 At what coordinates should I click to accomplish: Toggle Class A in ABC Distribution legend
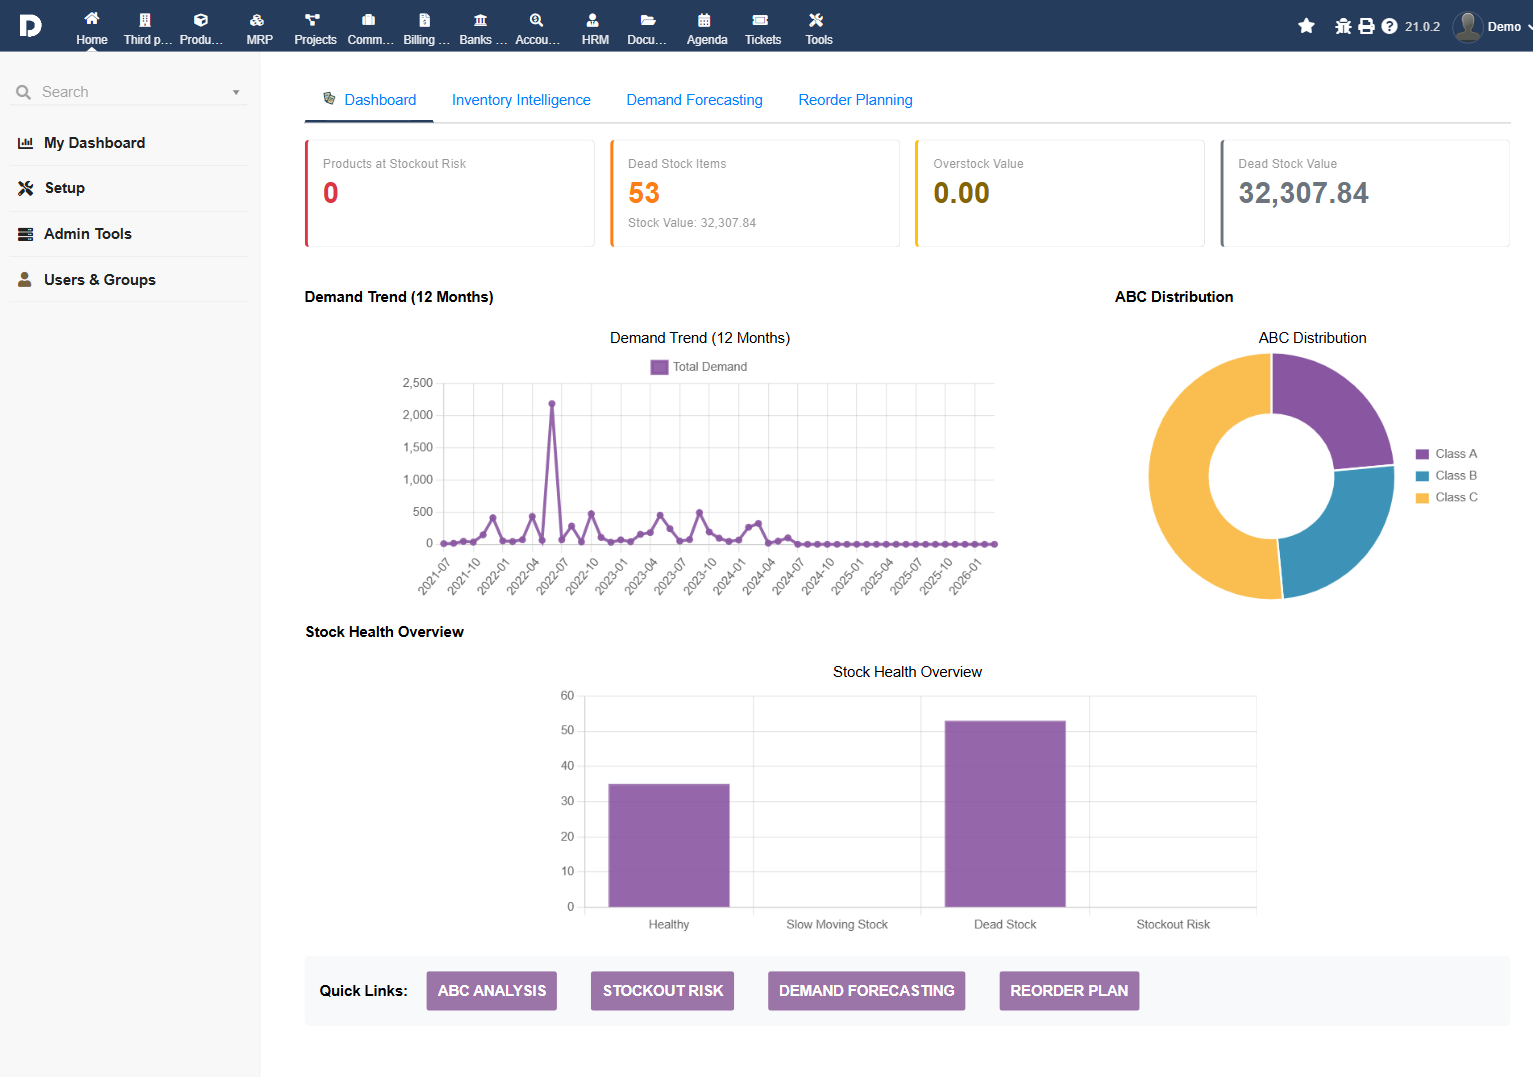click(1455, 454)
